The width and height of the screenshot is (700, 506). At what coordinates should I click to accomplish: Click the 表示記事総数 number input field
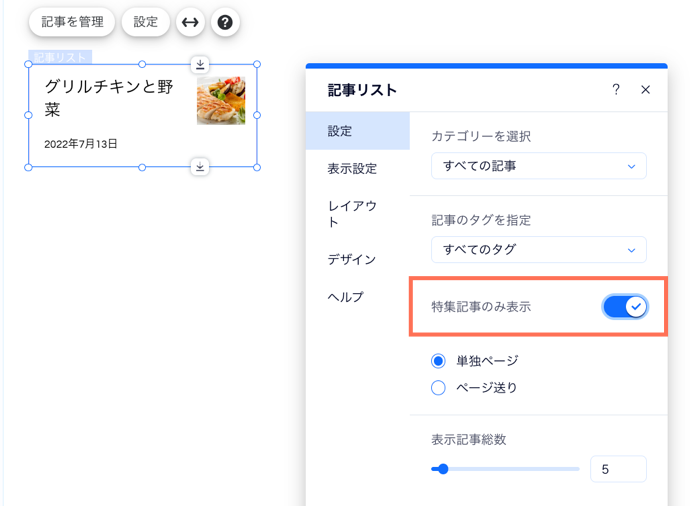pos(618,469)
